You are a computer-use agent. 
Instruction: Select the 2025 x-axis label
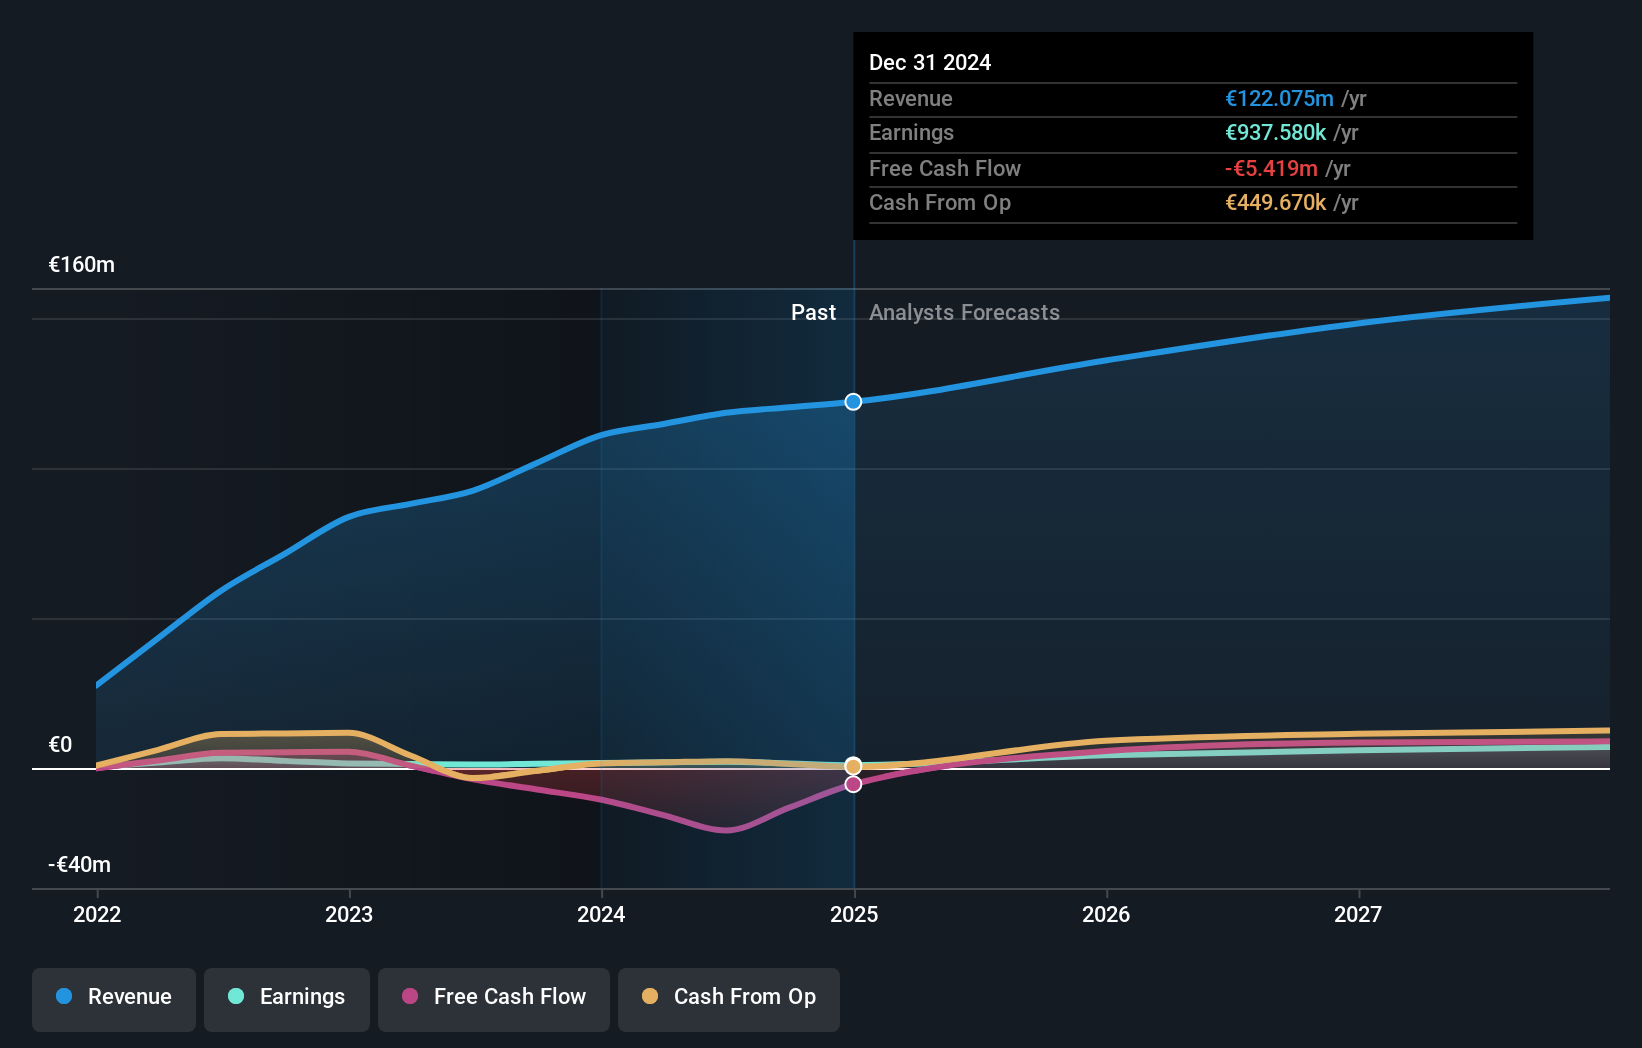854,914
